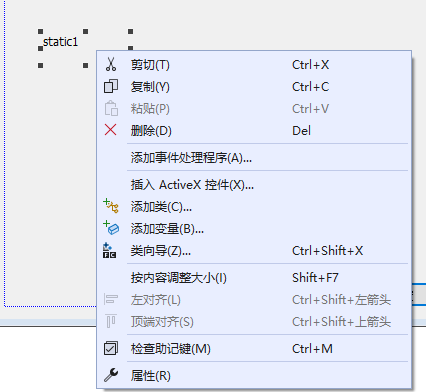Click the Copy pages icon
This screenshot has width=426, height=392.
pos(111,86)
